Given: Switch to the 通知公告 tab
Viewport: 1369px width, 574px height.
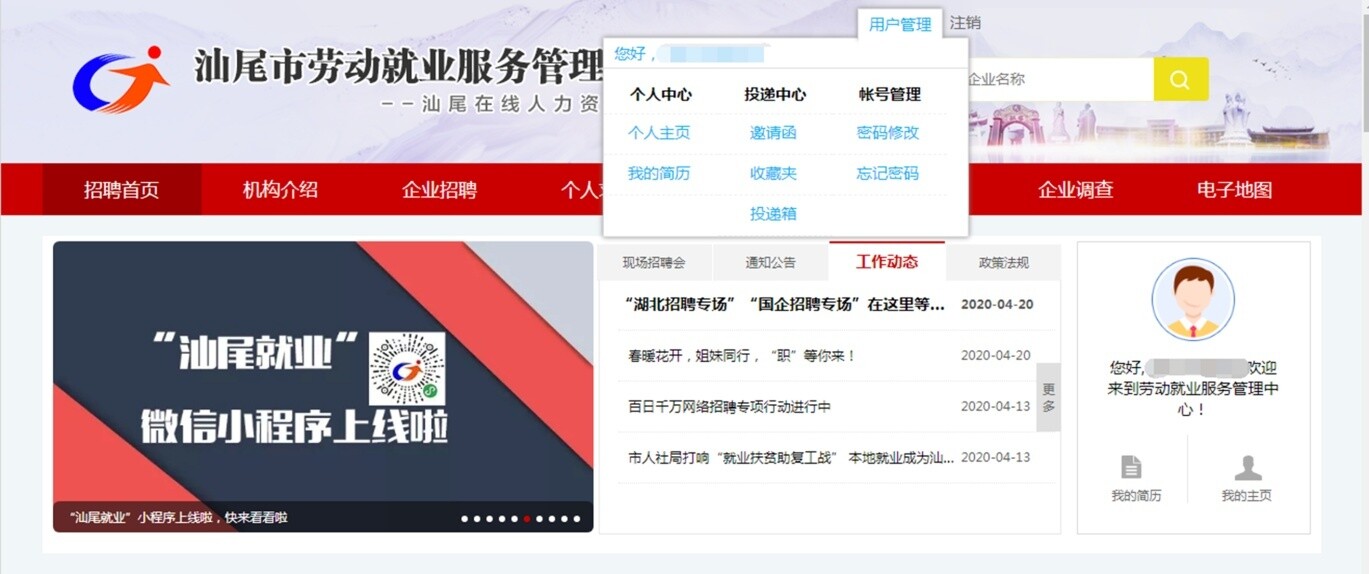Looking at the screenshot, I should (770, 263).
